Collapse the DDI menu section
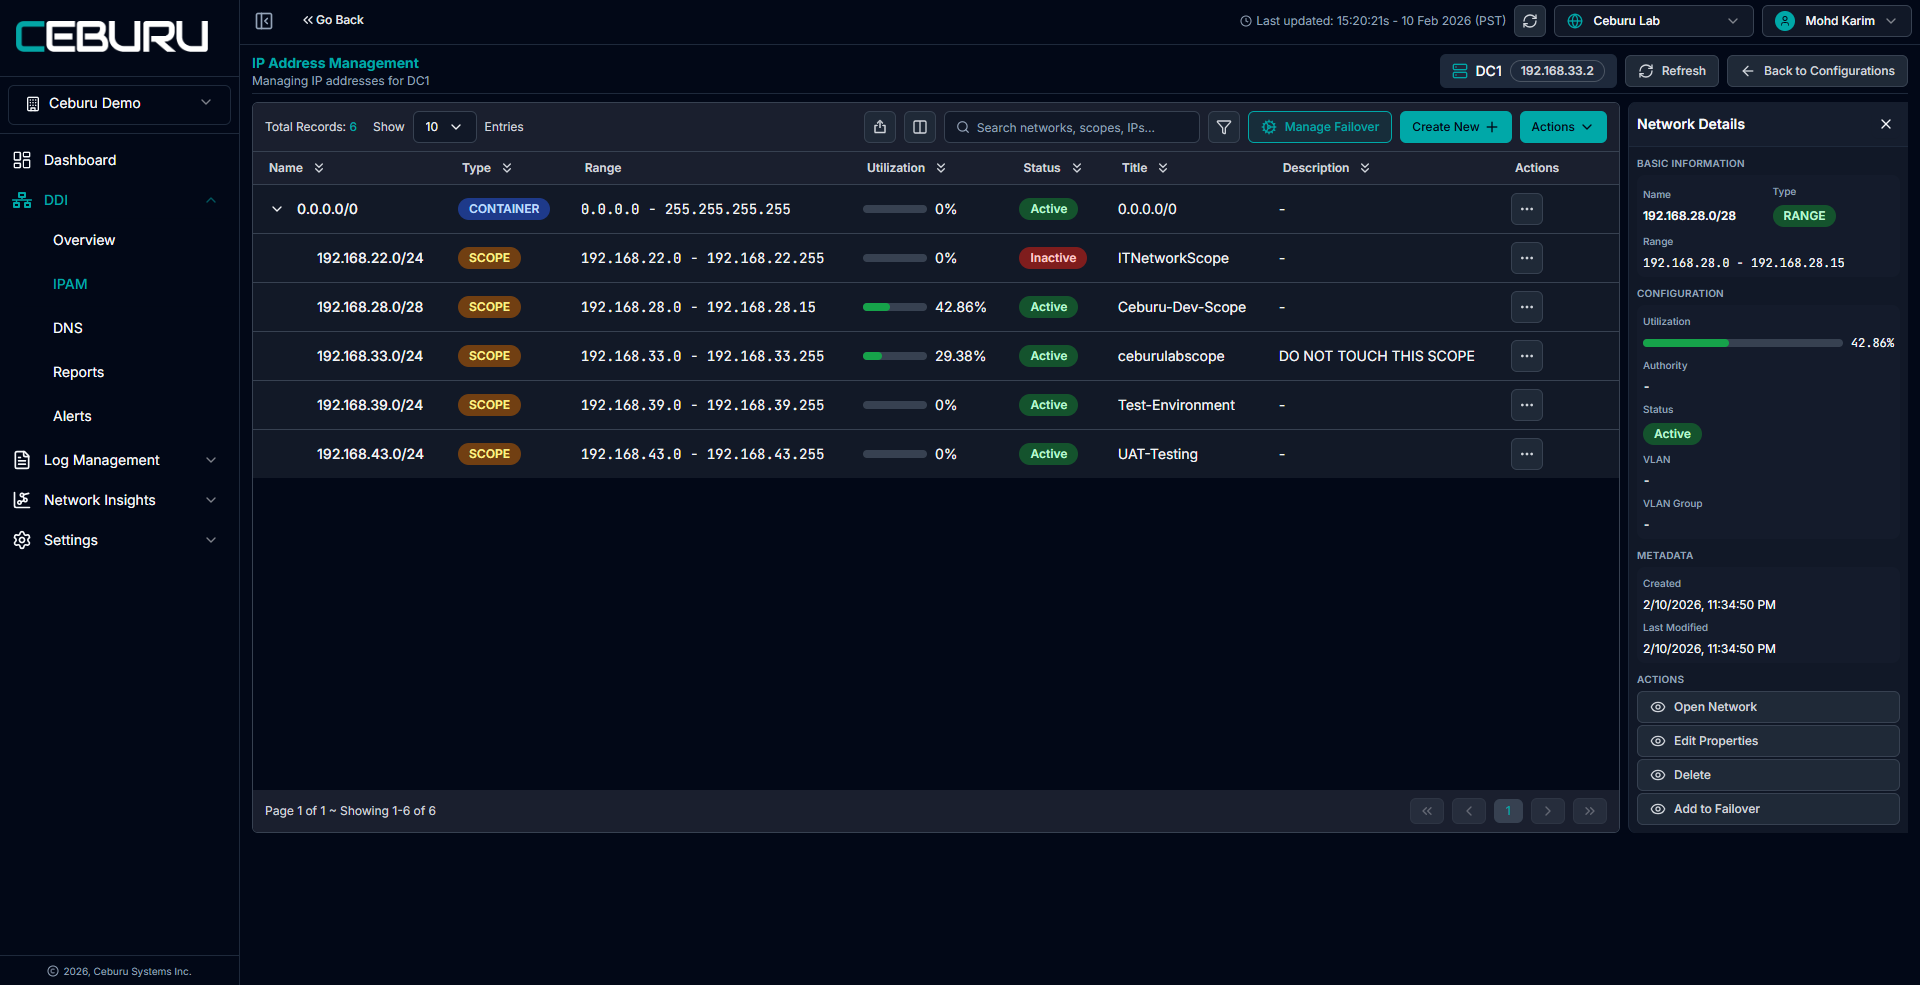The width and height of the screenshot is (1920, 985). click(x=211, y=200)
